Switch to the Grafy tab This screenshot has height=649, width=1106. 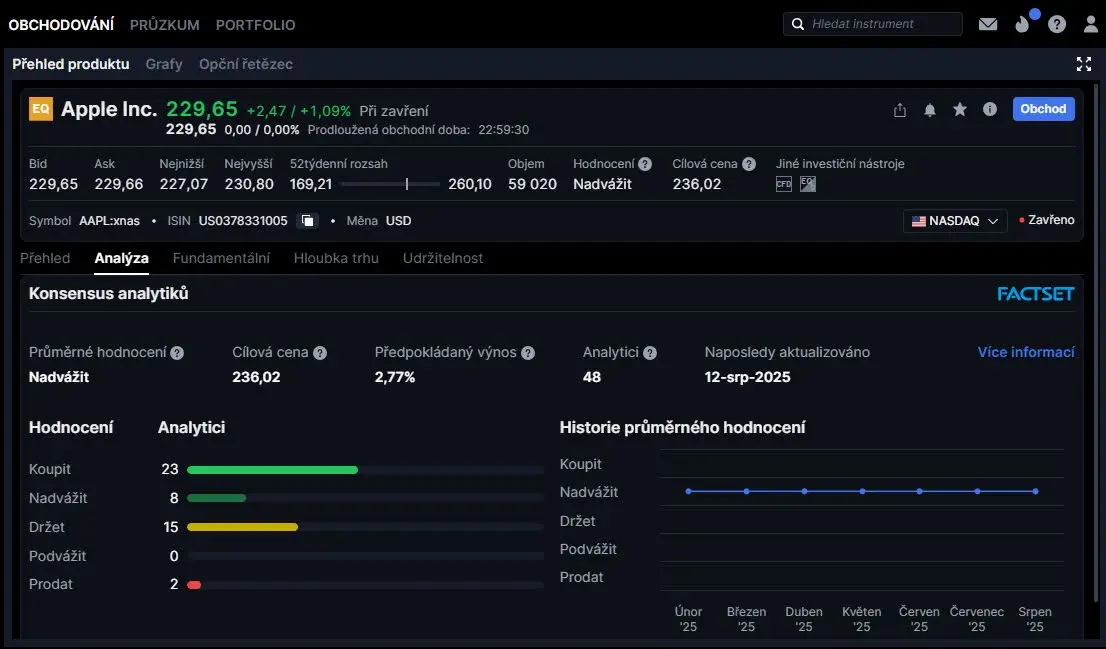164,64
